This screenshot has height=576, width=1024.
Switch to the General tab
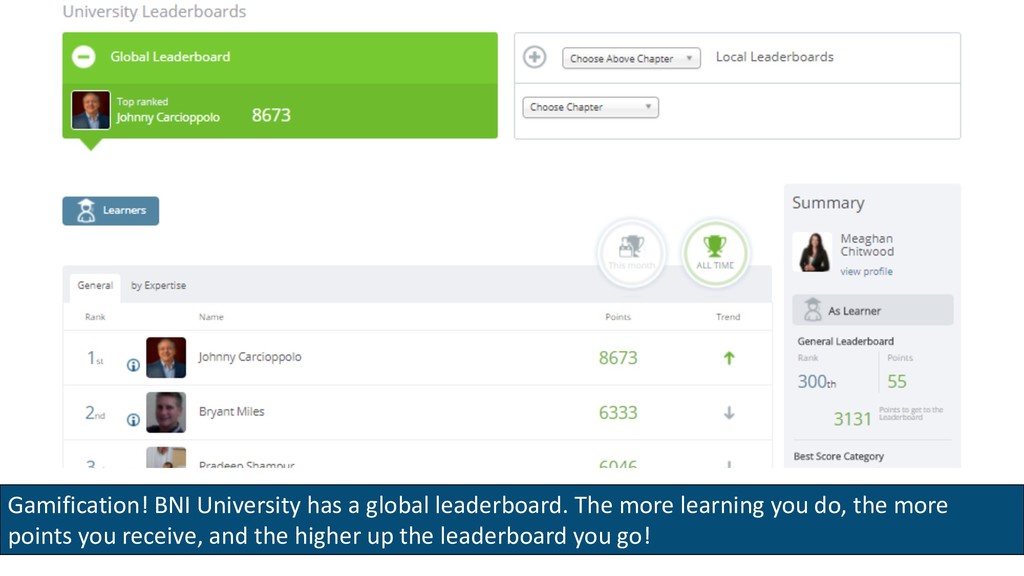pyautogui.click(x=95, y=286)
